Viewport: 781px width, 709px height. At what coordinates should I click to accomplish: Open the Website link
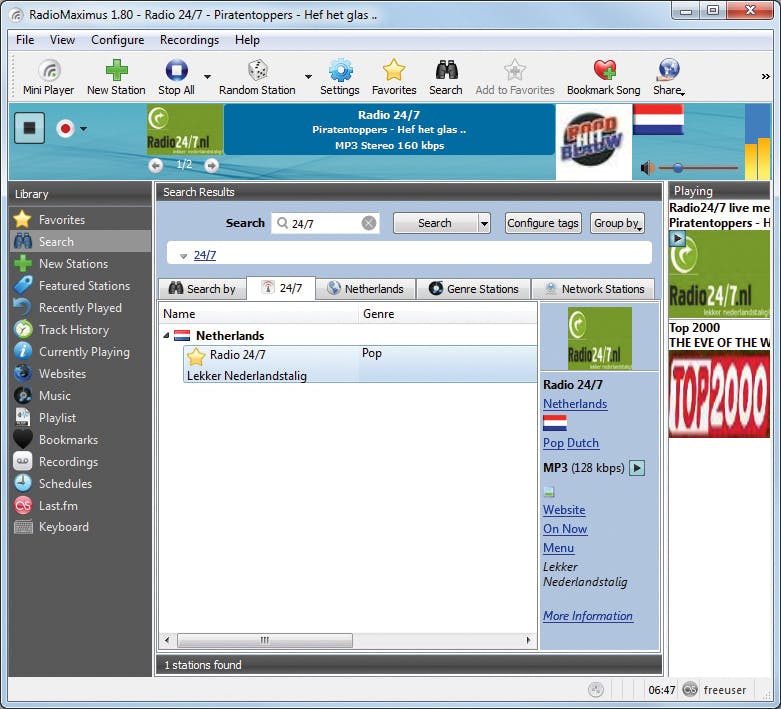[x=564, y=510]
